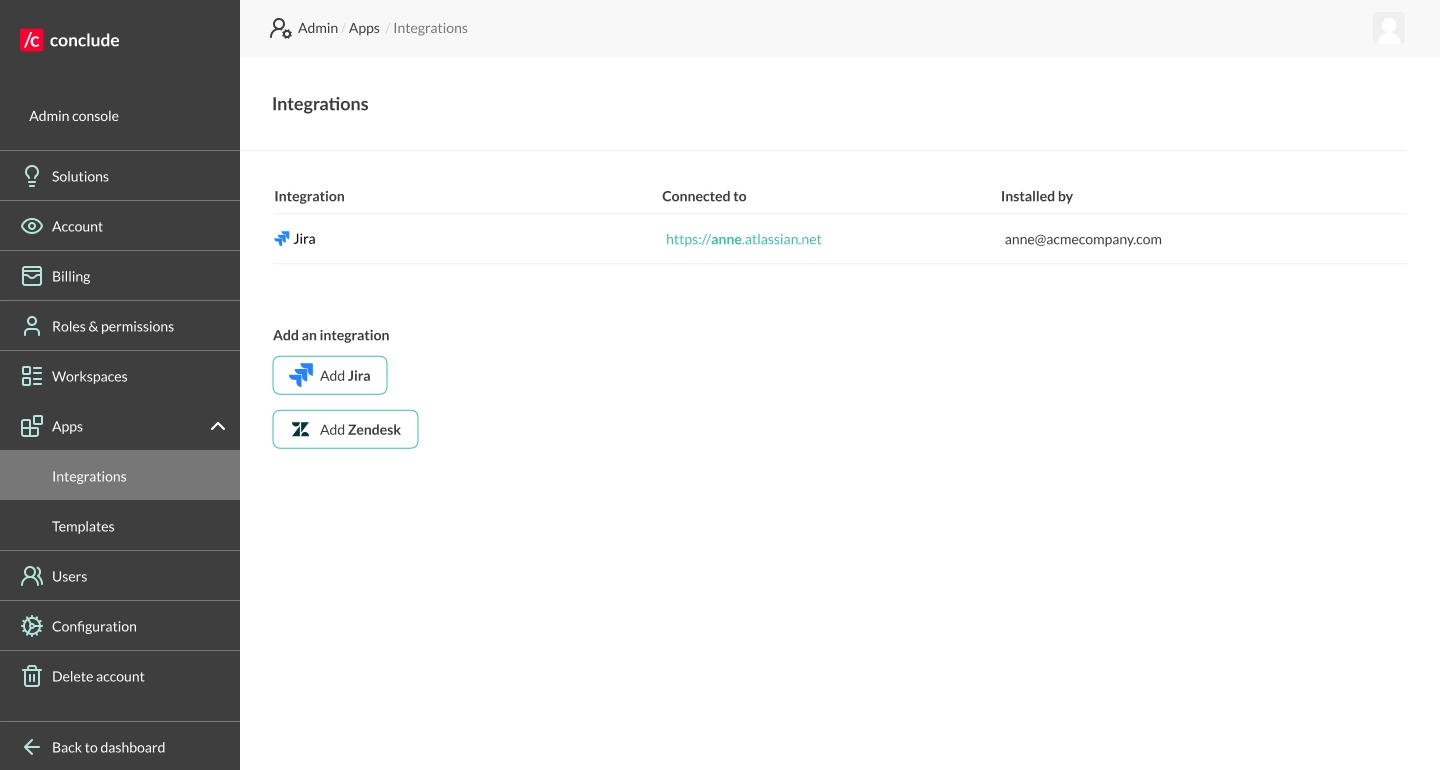Screen dimensions: 1440x770
Task: Select Integrations in the sidebar
Action: point(89,476)
